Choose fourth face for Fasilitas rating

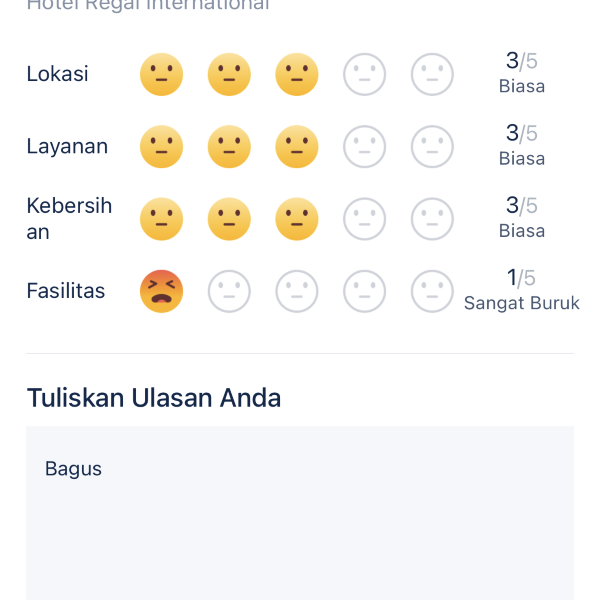coord(365,291)
